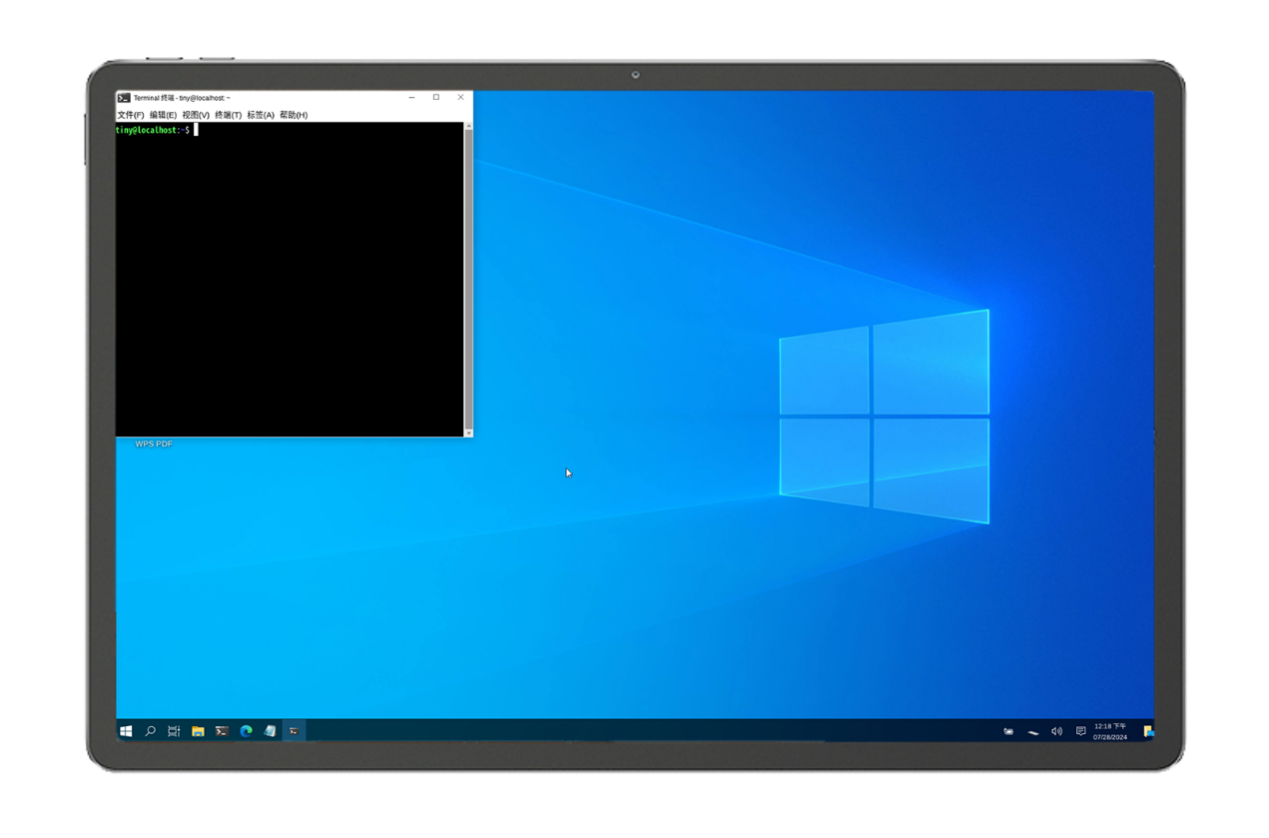Launch File Explorer from the taskbar
Viewport: 1269px width, 838px height.
click(198, 731)
